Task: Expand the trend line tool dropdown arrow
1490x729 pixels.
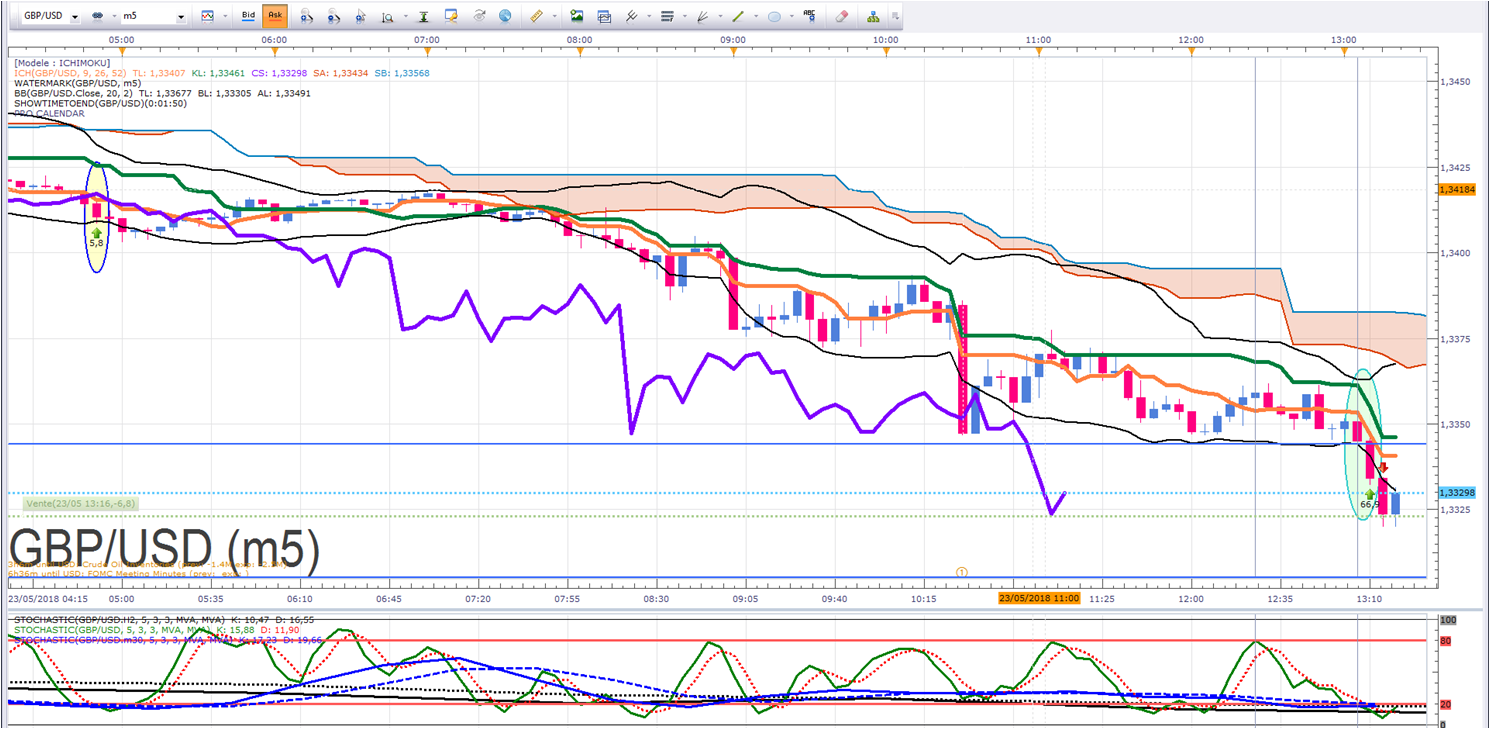Action: tap(755, 17)
